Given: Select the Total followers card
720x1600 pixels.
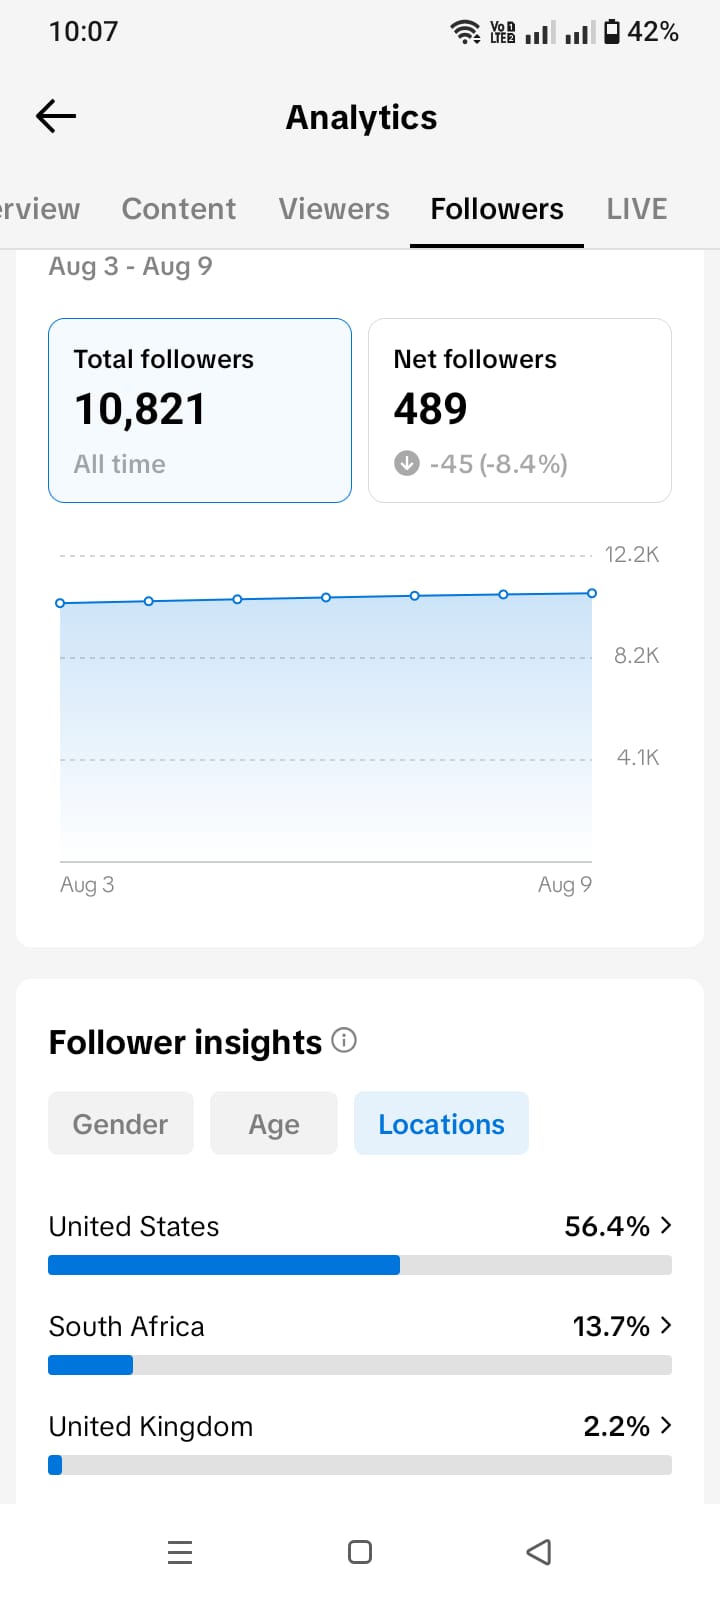Looking at the screenshot, I should pos(200,410).
